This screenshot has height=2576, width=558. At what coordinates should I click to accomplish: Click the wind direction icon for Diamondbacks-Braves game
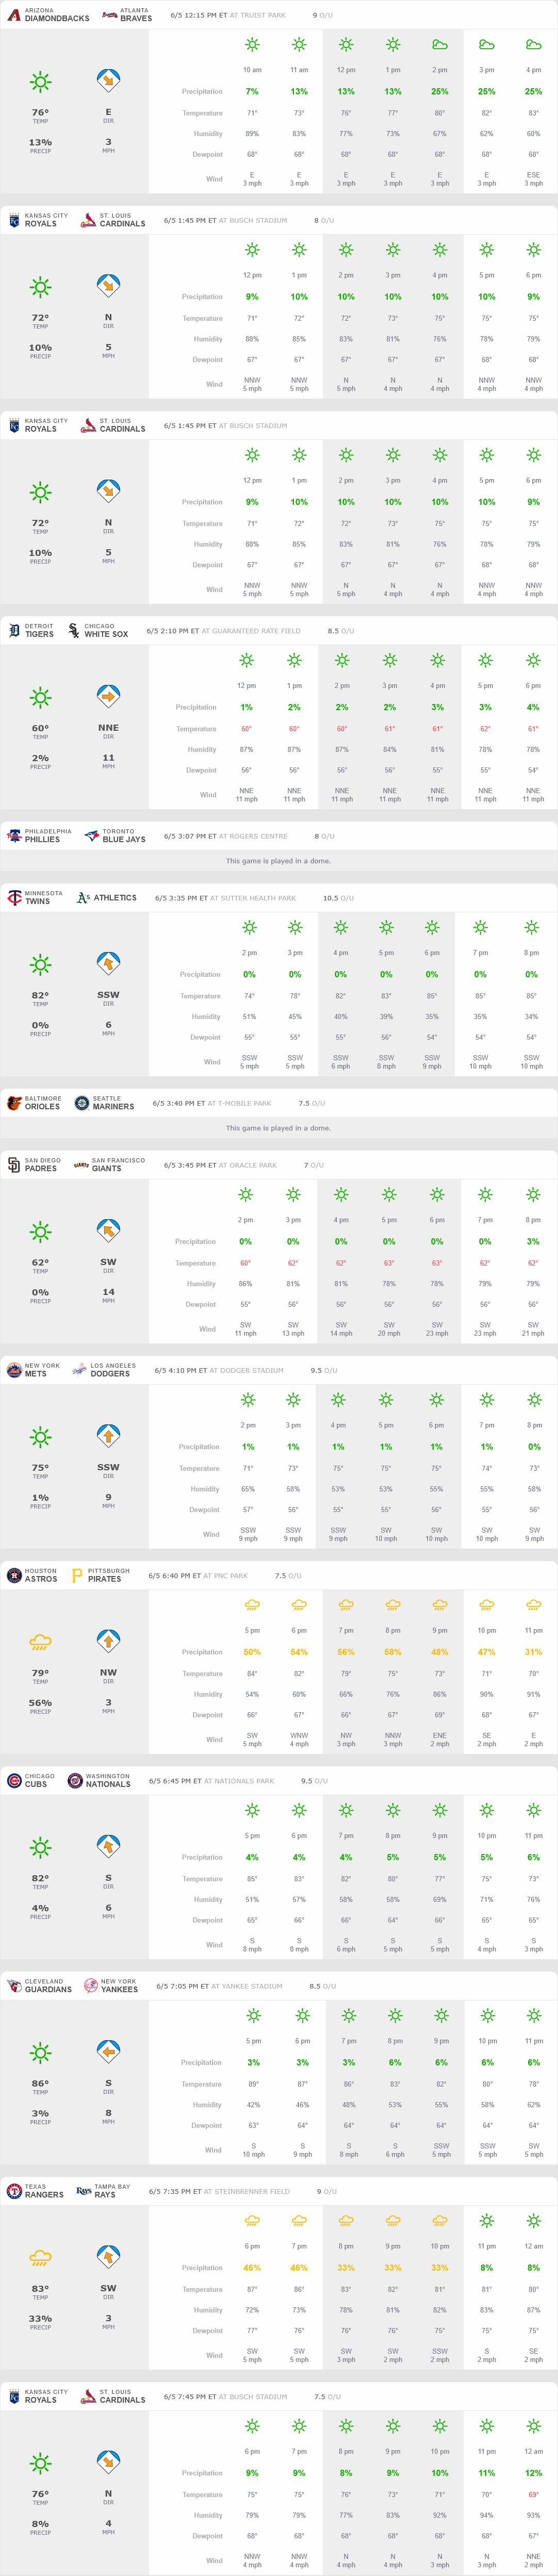tap(108, 81)
